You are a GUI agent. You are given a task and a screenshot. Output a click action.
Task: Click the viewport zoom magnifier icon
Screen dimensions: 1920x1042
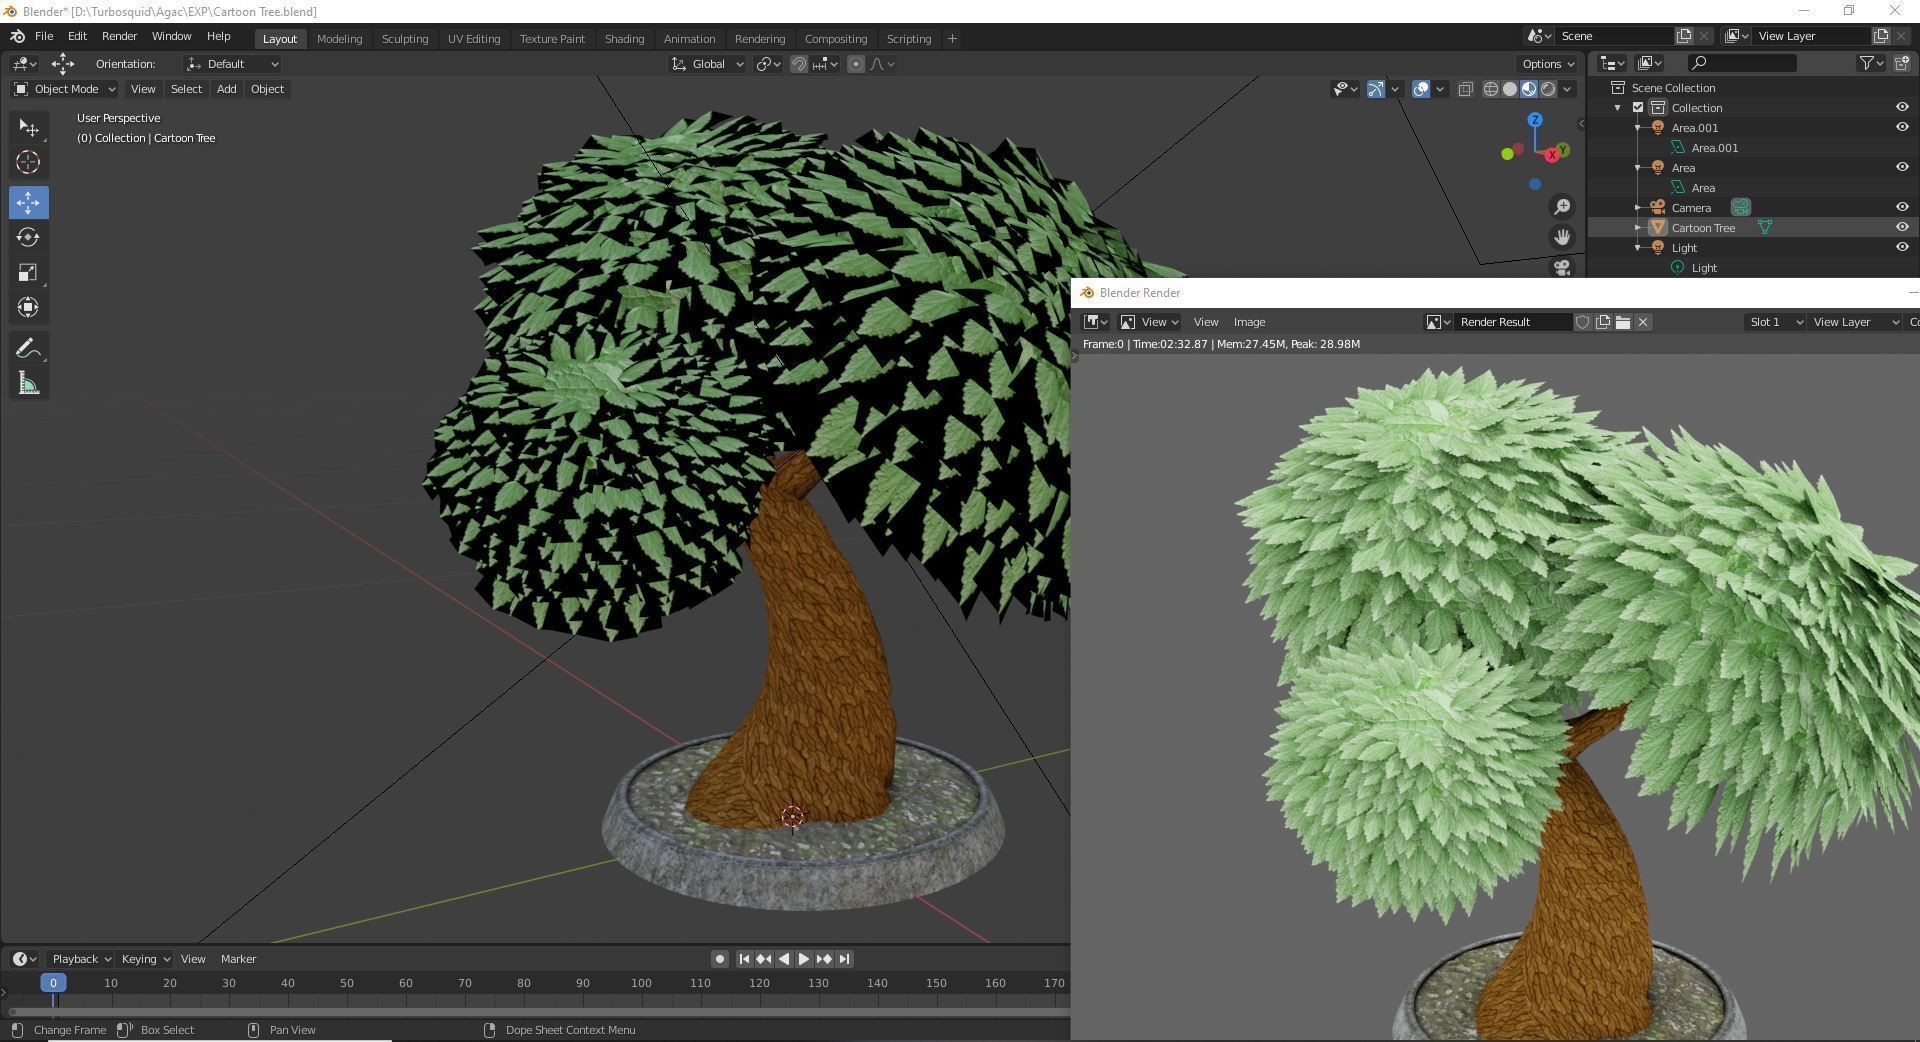coord(1562,207)
